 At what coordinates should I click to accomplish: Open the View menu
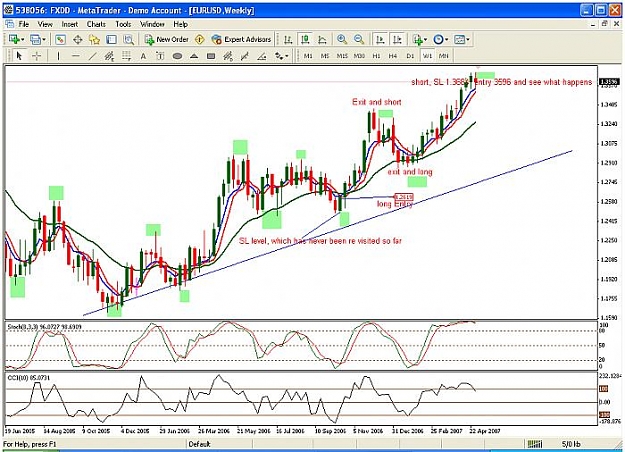pos(45,24)
